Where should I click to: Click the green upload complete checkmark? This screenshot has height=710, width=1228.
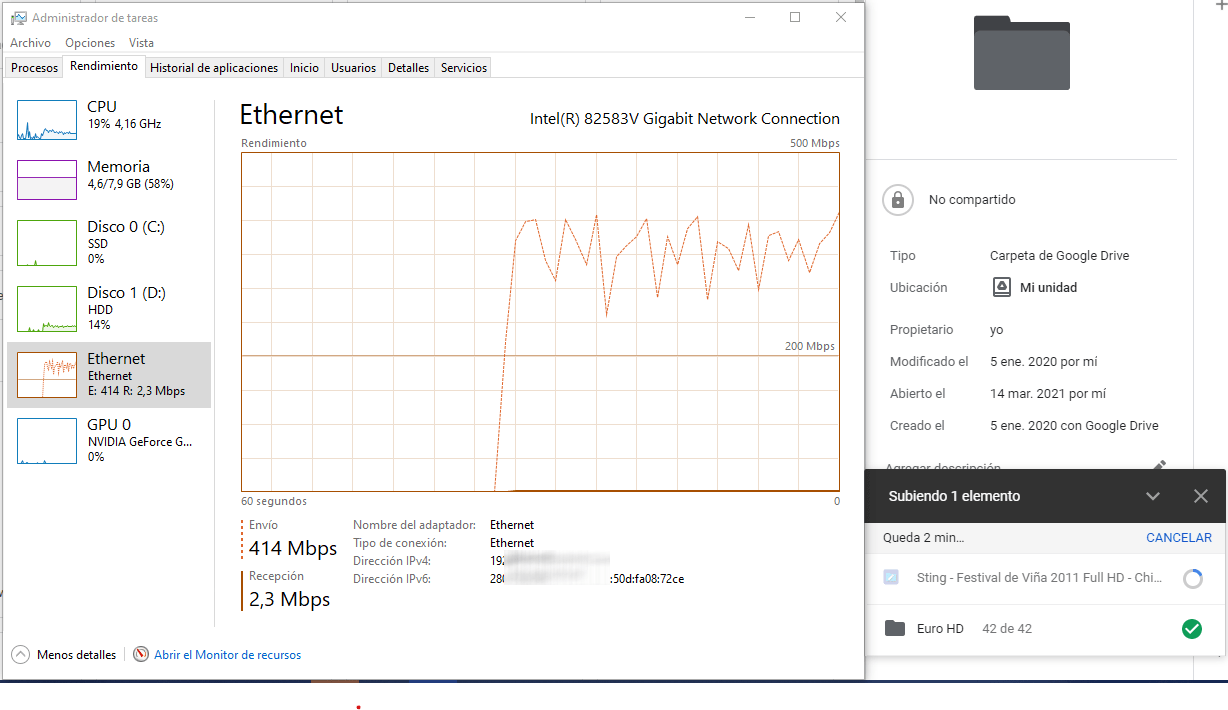[1191, 629]
